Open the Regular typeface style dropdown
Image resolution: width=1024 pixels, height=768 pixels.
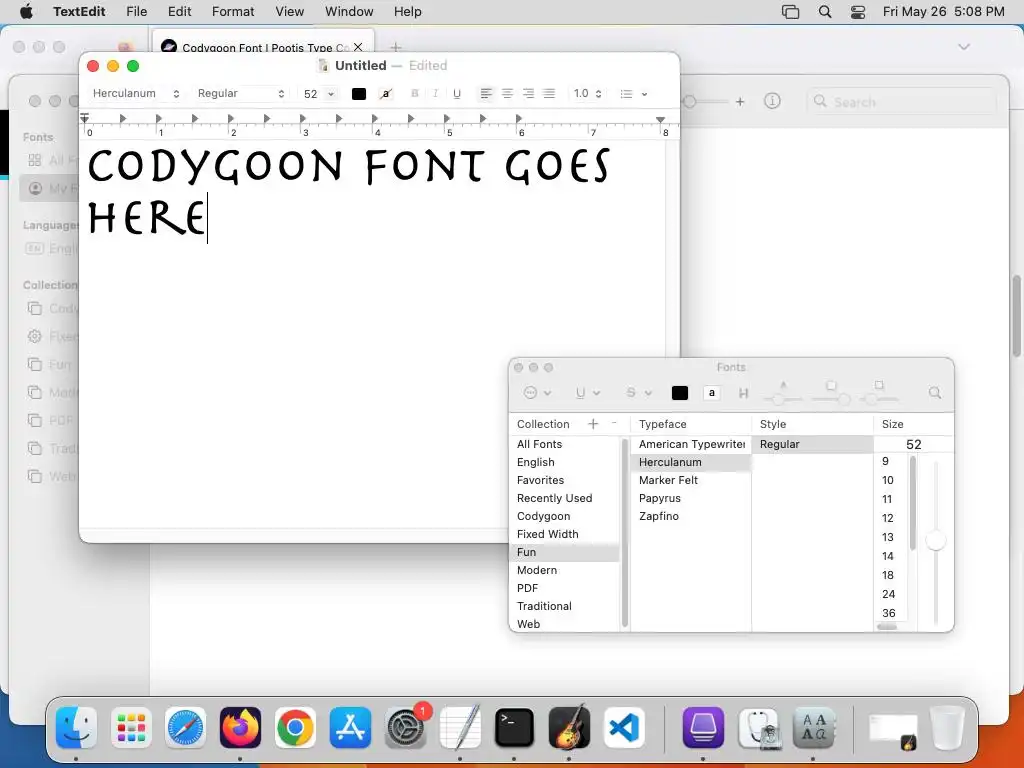tap(241, 93)
